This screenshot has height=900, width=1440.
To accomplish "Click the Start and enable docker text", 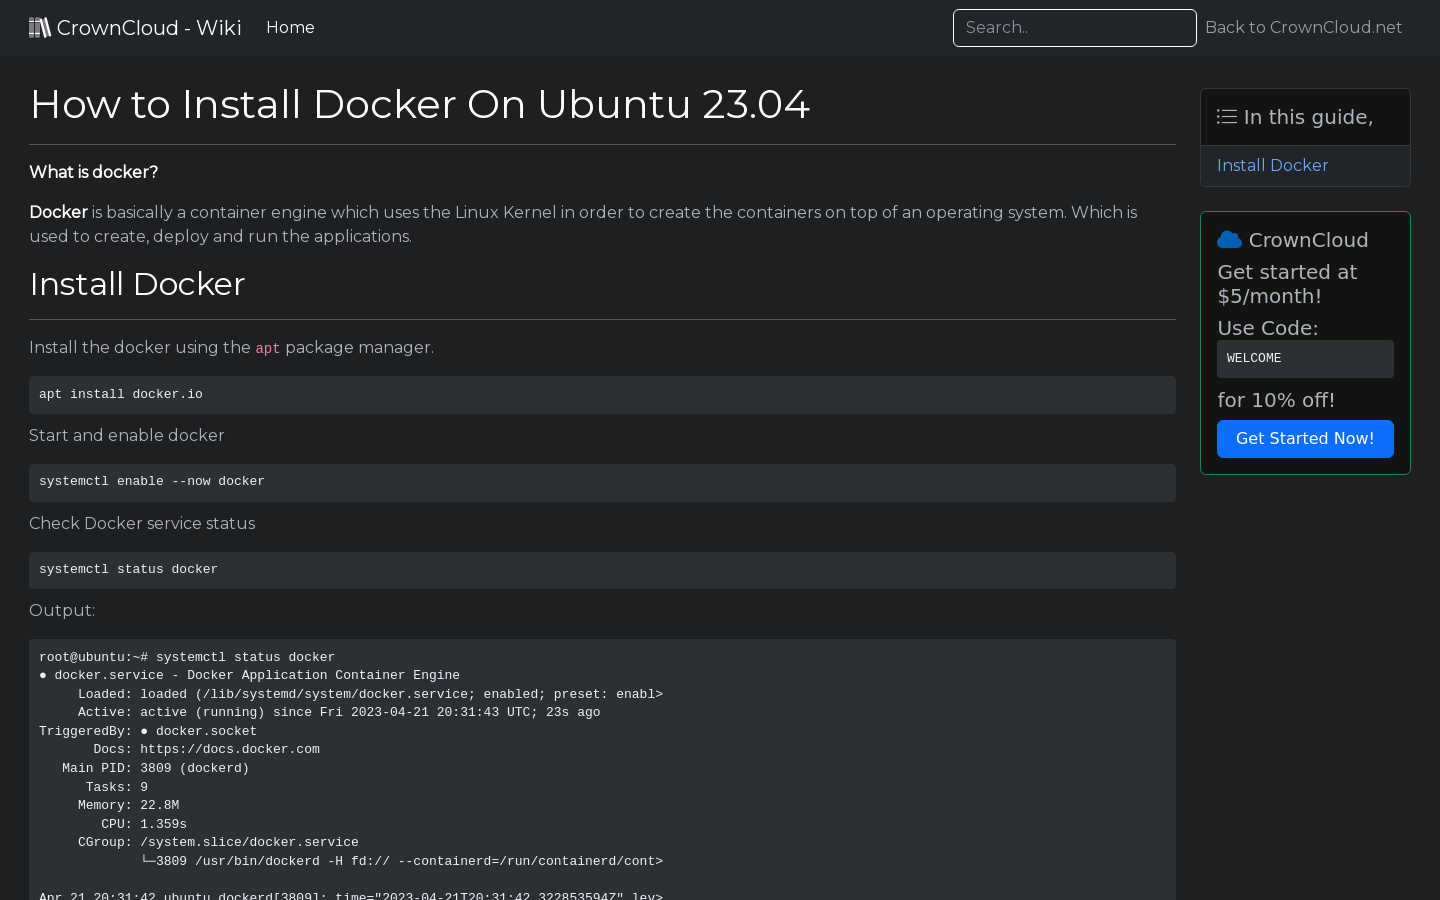I will click(127, 436).
